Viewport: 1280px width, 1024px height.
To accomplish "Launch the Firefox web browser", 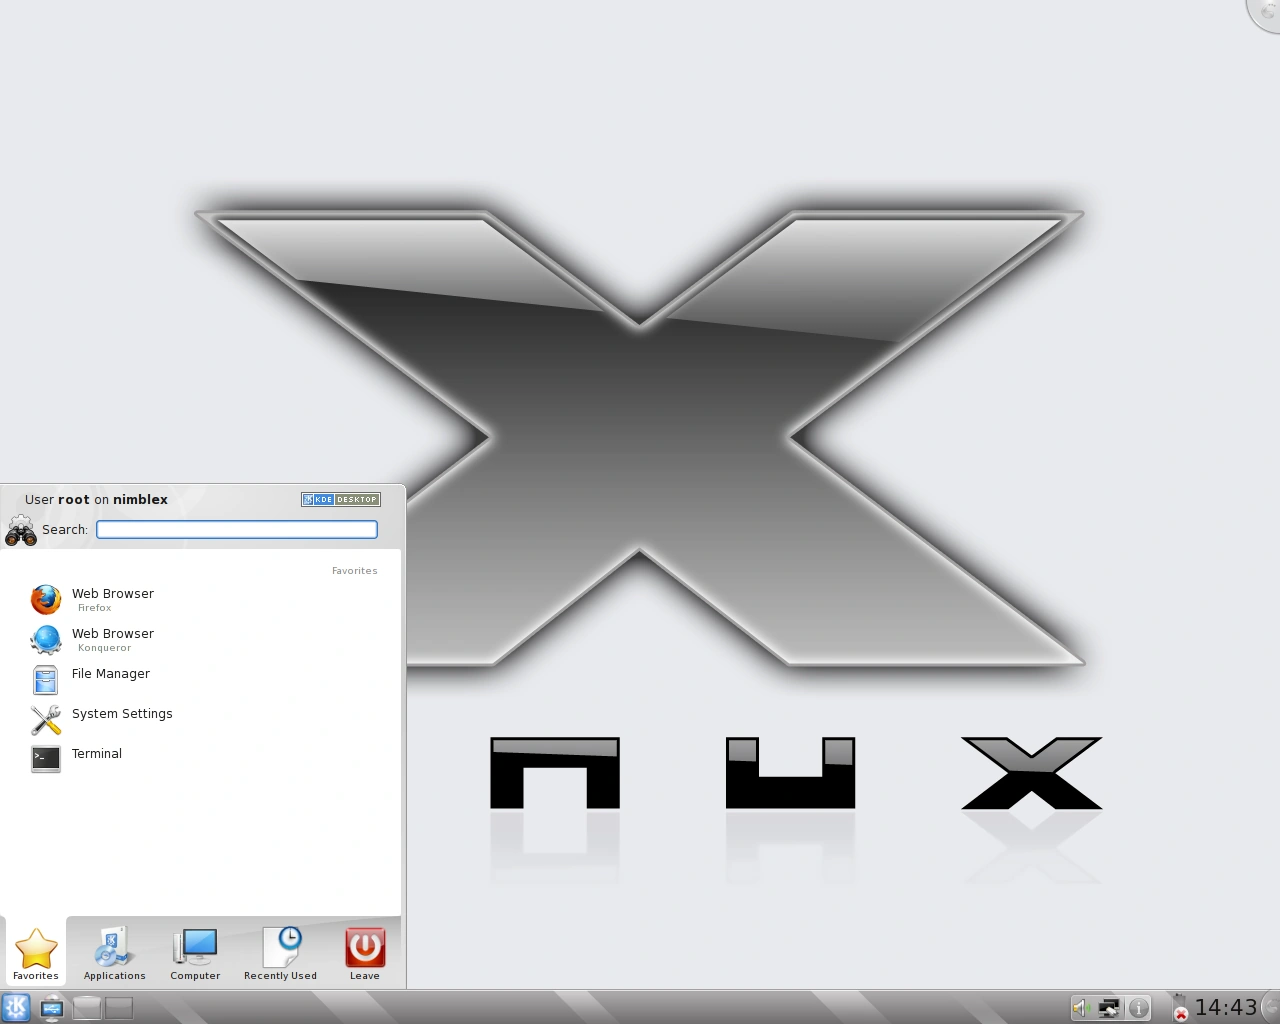I will click(112, 599).
